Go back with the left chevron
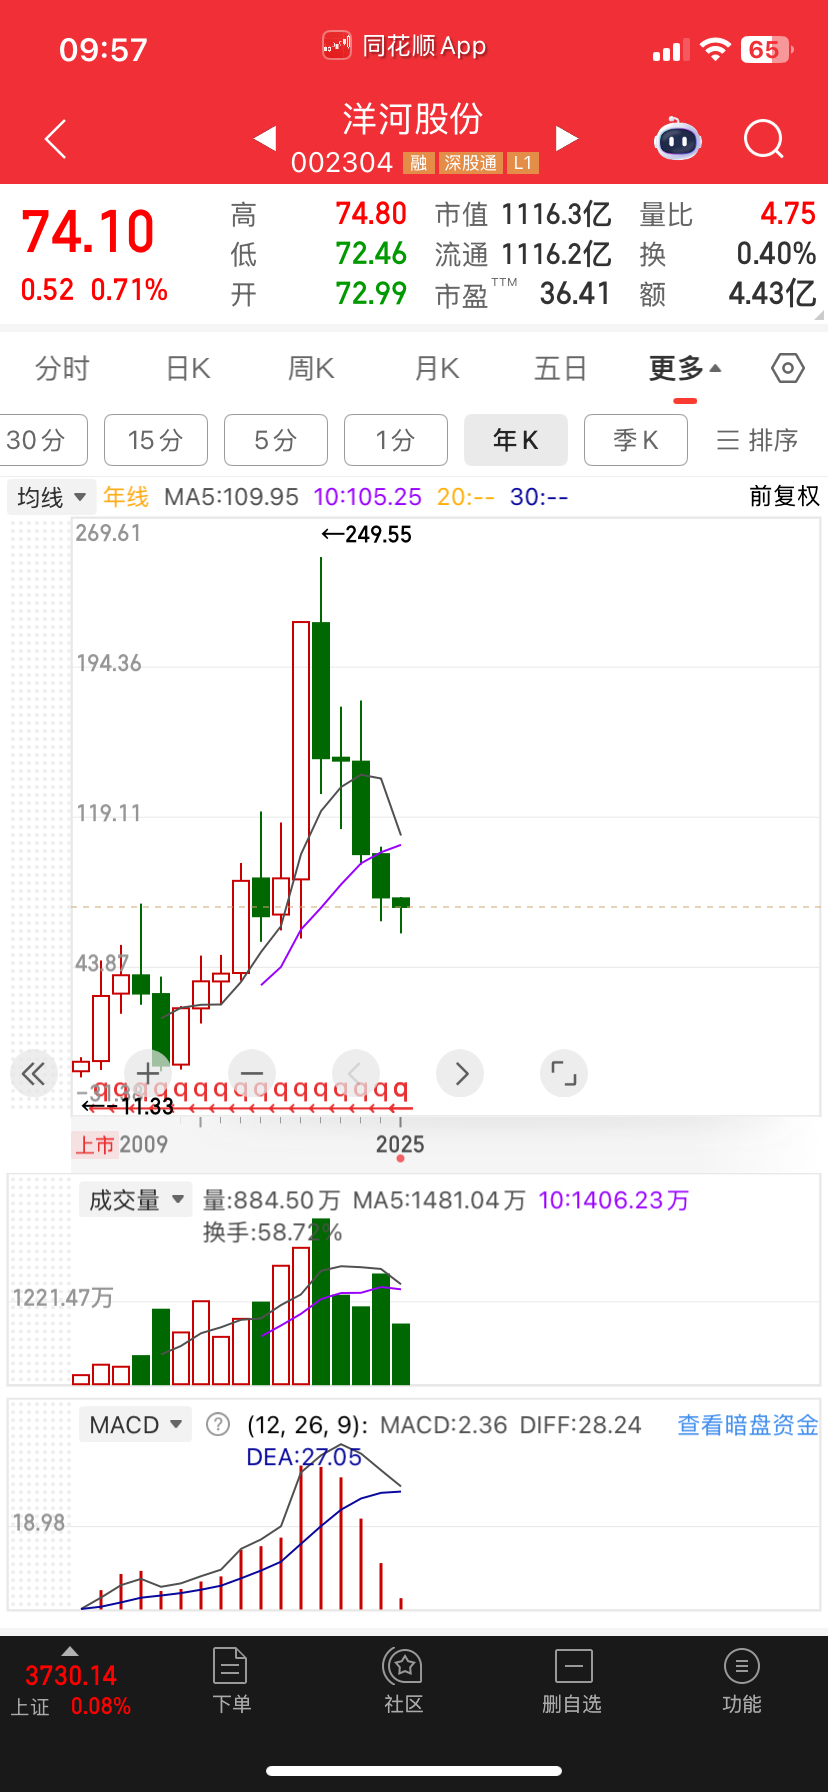Screen dimensions: 828x1792 (x=56, y=139)
